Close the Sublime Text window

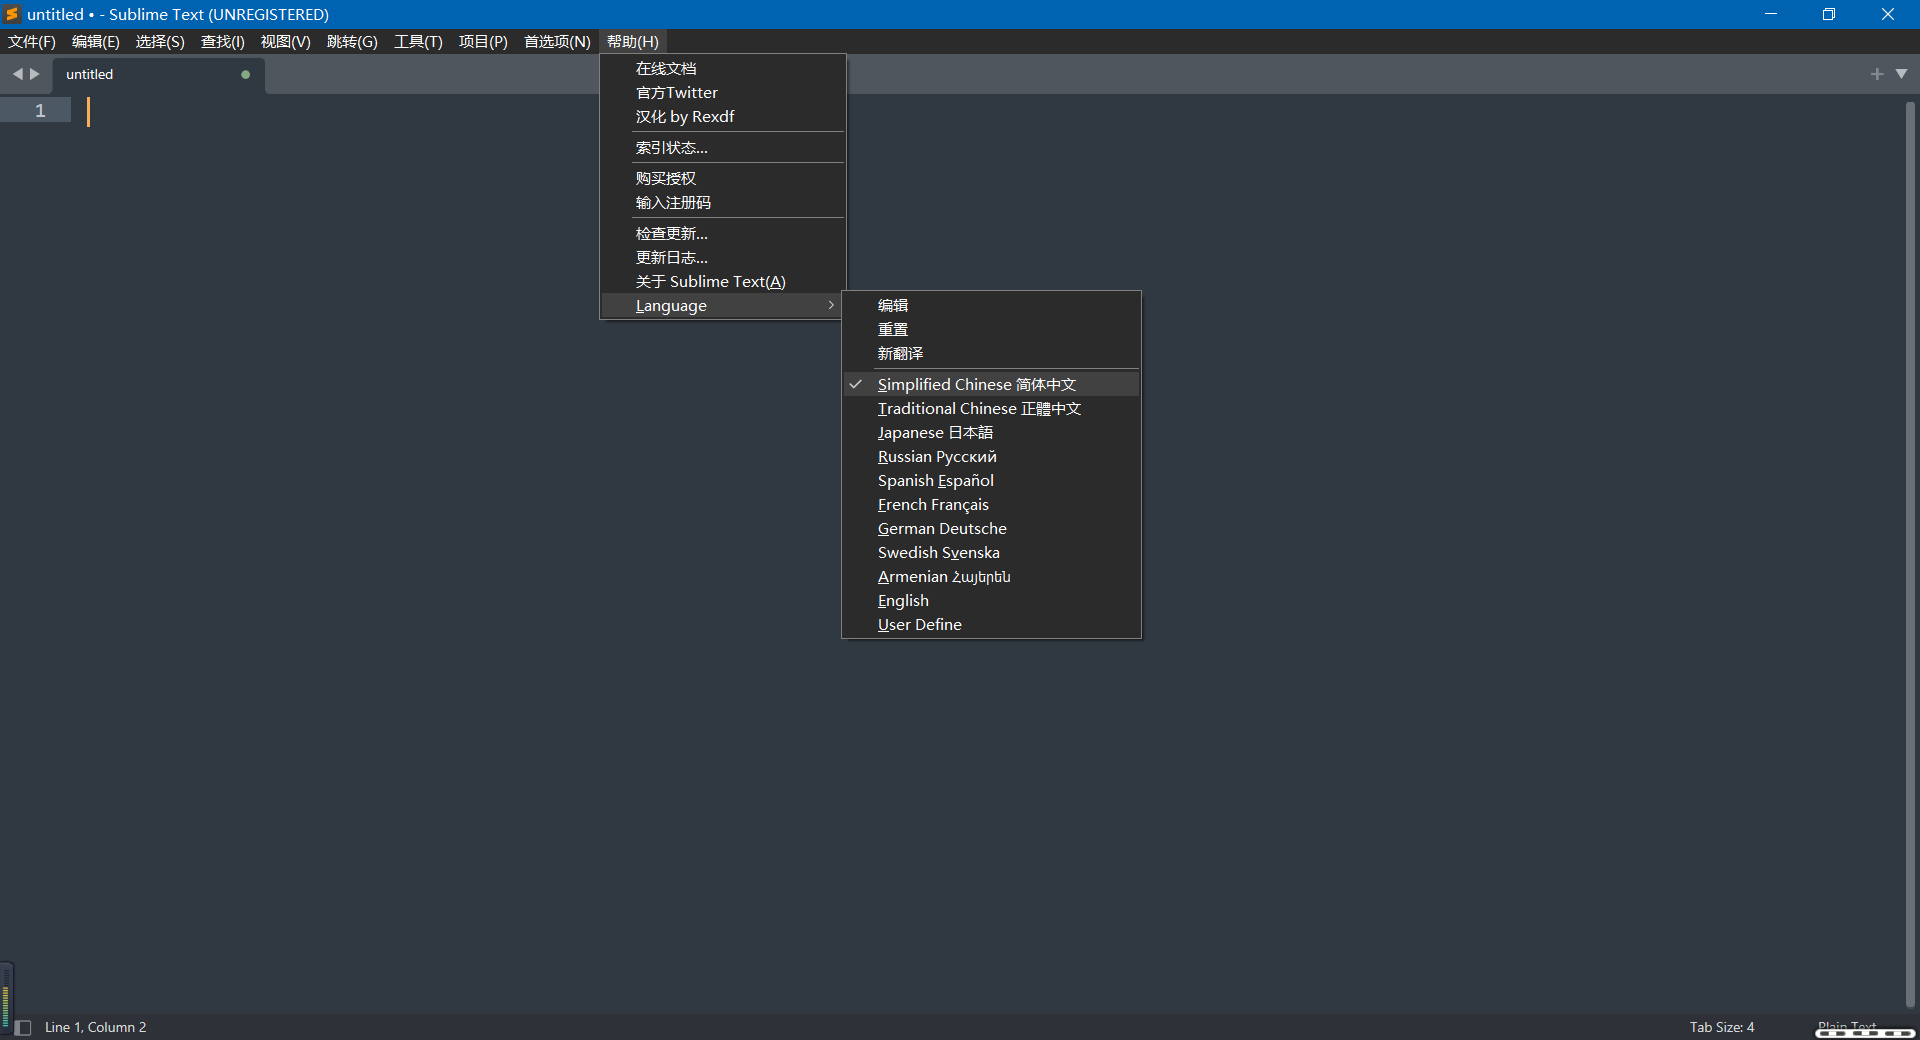1888,14
